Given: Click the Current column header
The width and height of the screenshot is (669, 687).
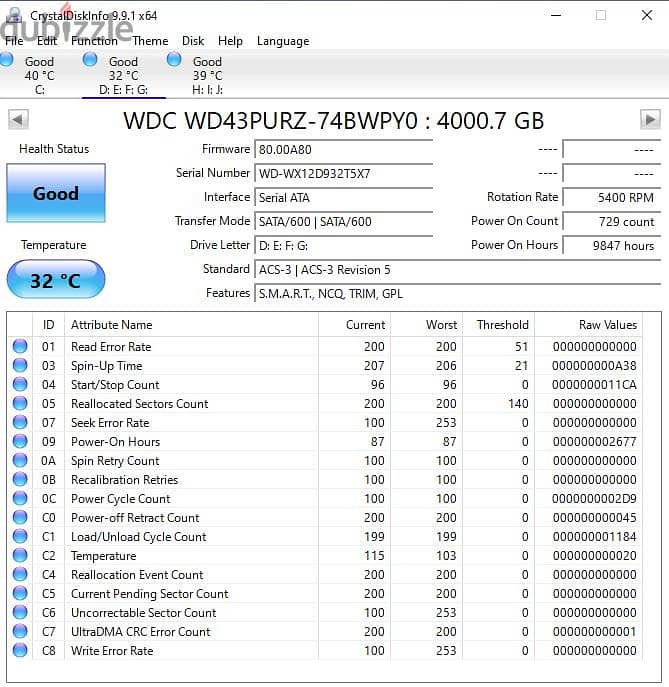Looking at the screenshot, I should [x=354, y=325].
